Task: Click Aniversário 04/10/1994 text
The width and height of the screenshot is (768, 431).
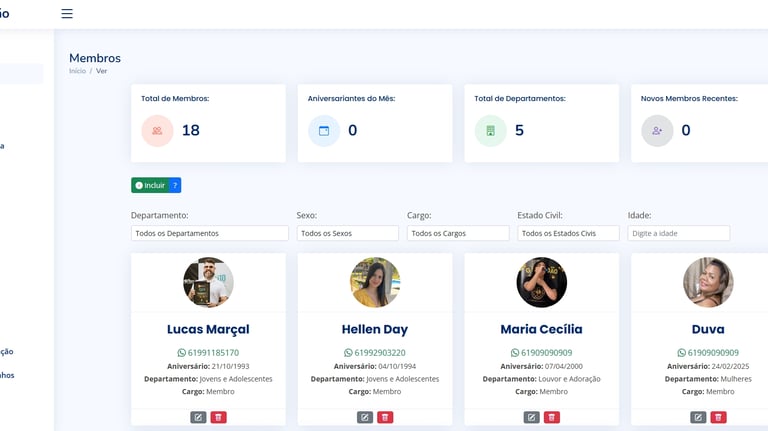Action: pos(375,366)
